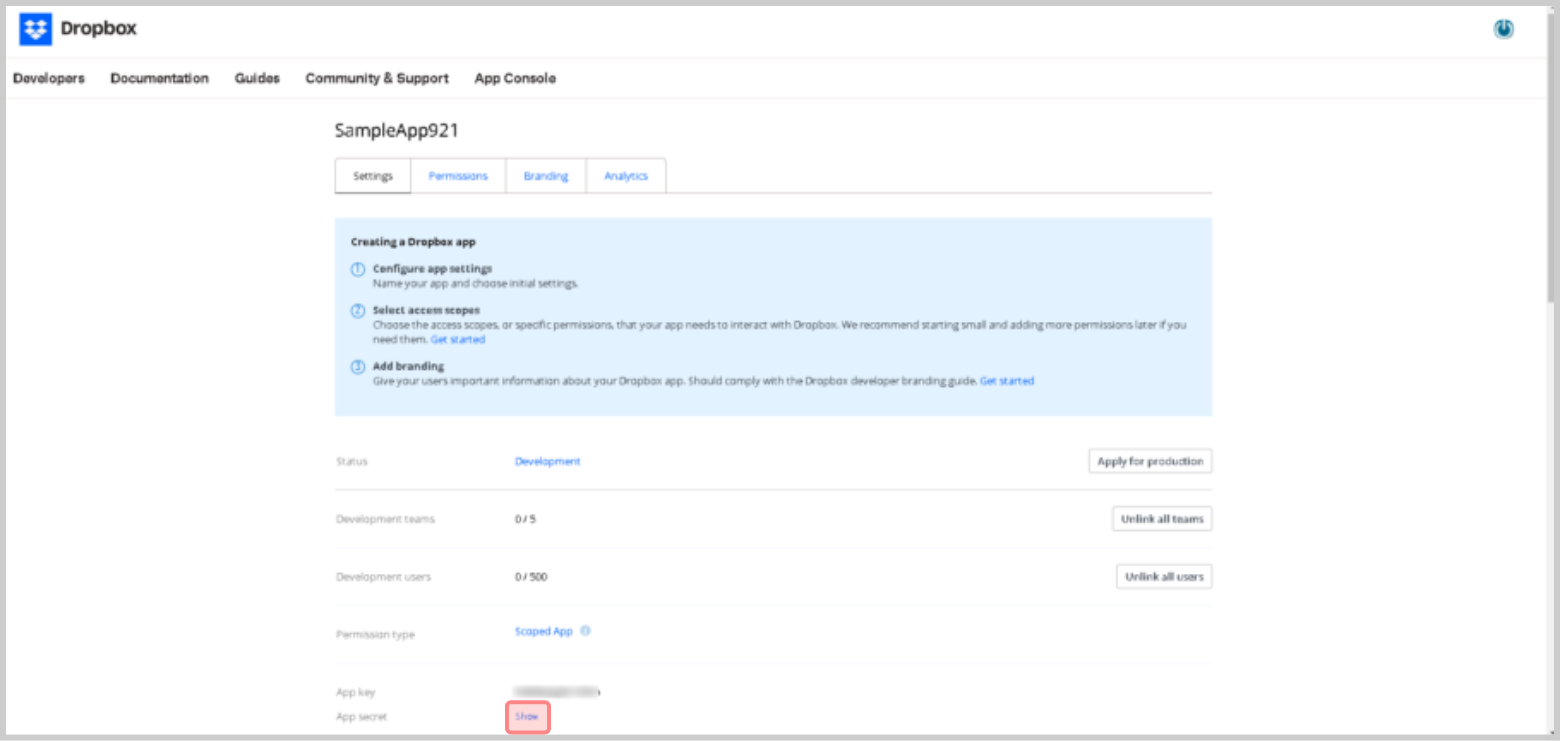Click Unlink all teams button
This screenshot has height=741, width=1560.
(1162, 519)
